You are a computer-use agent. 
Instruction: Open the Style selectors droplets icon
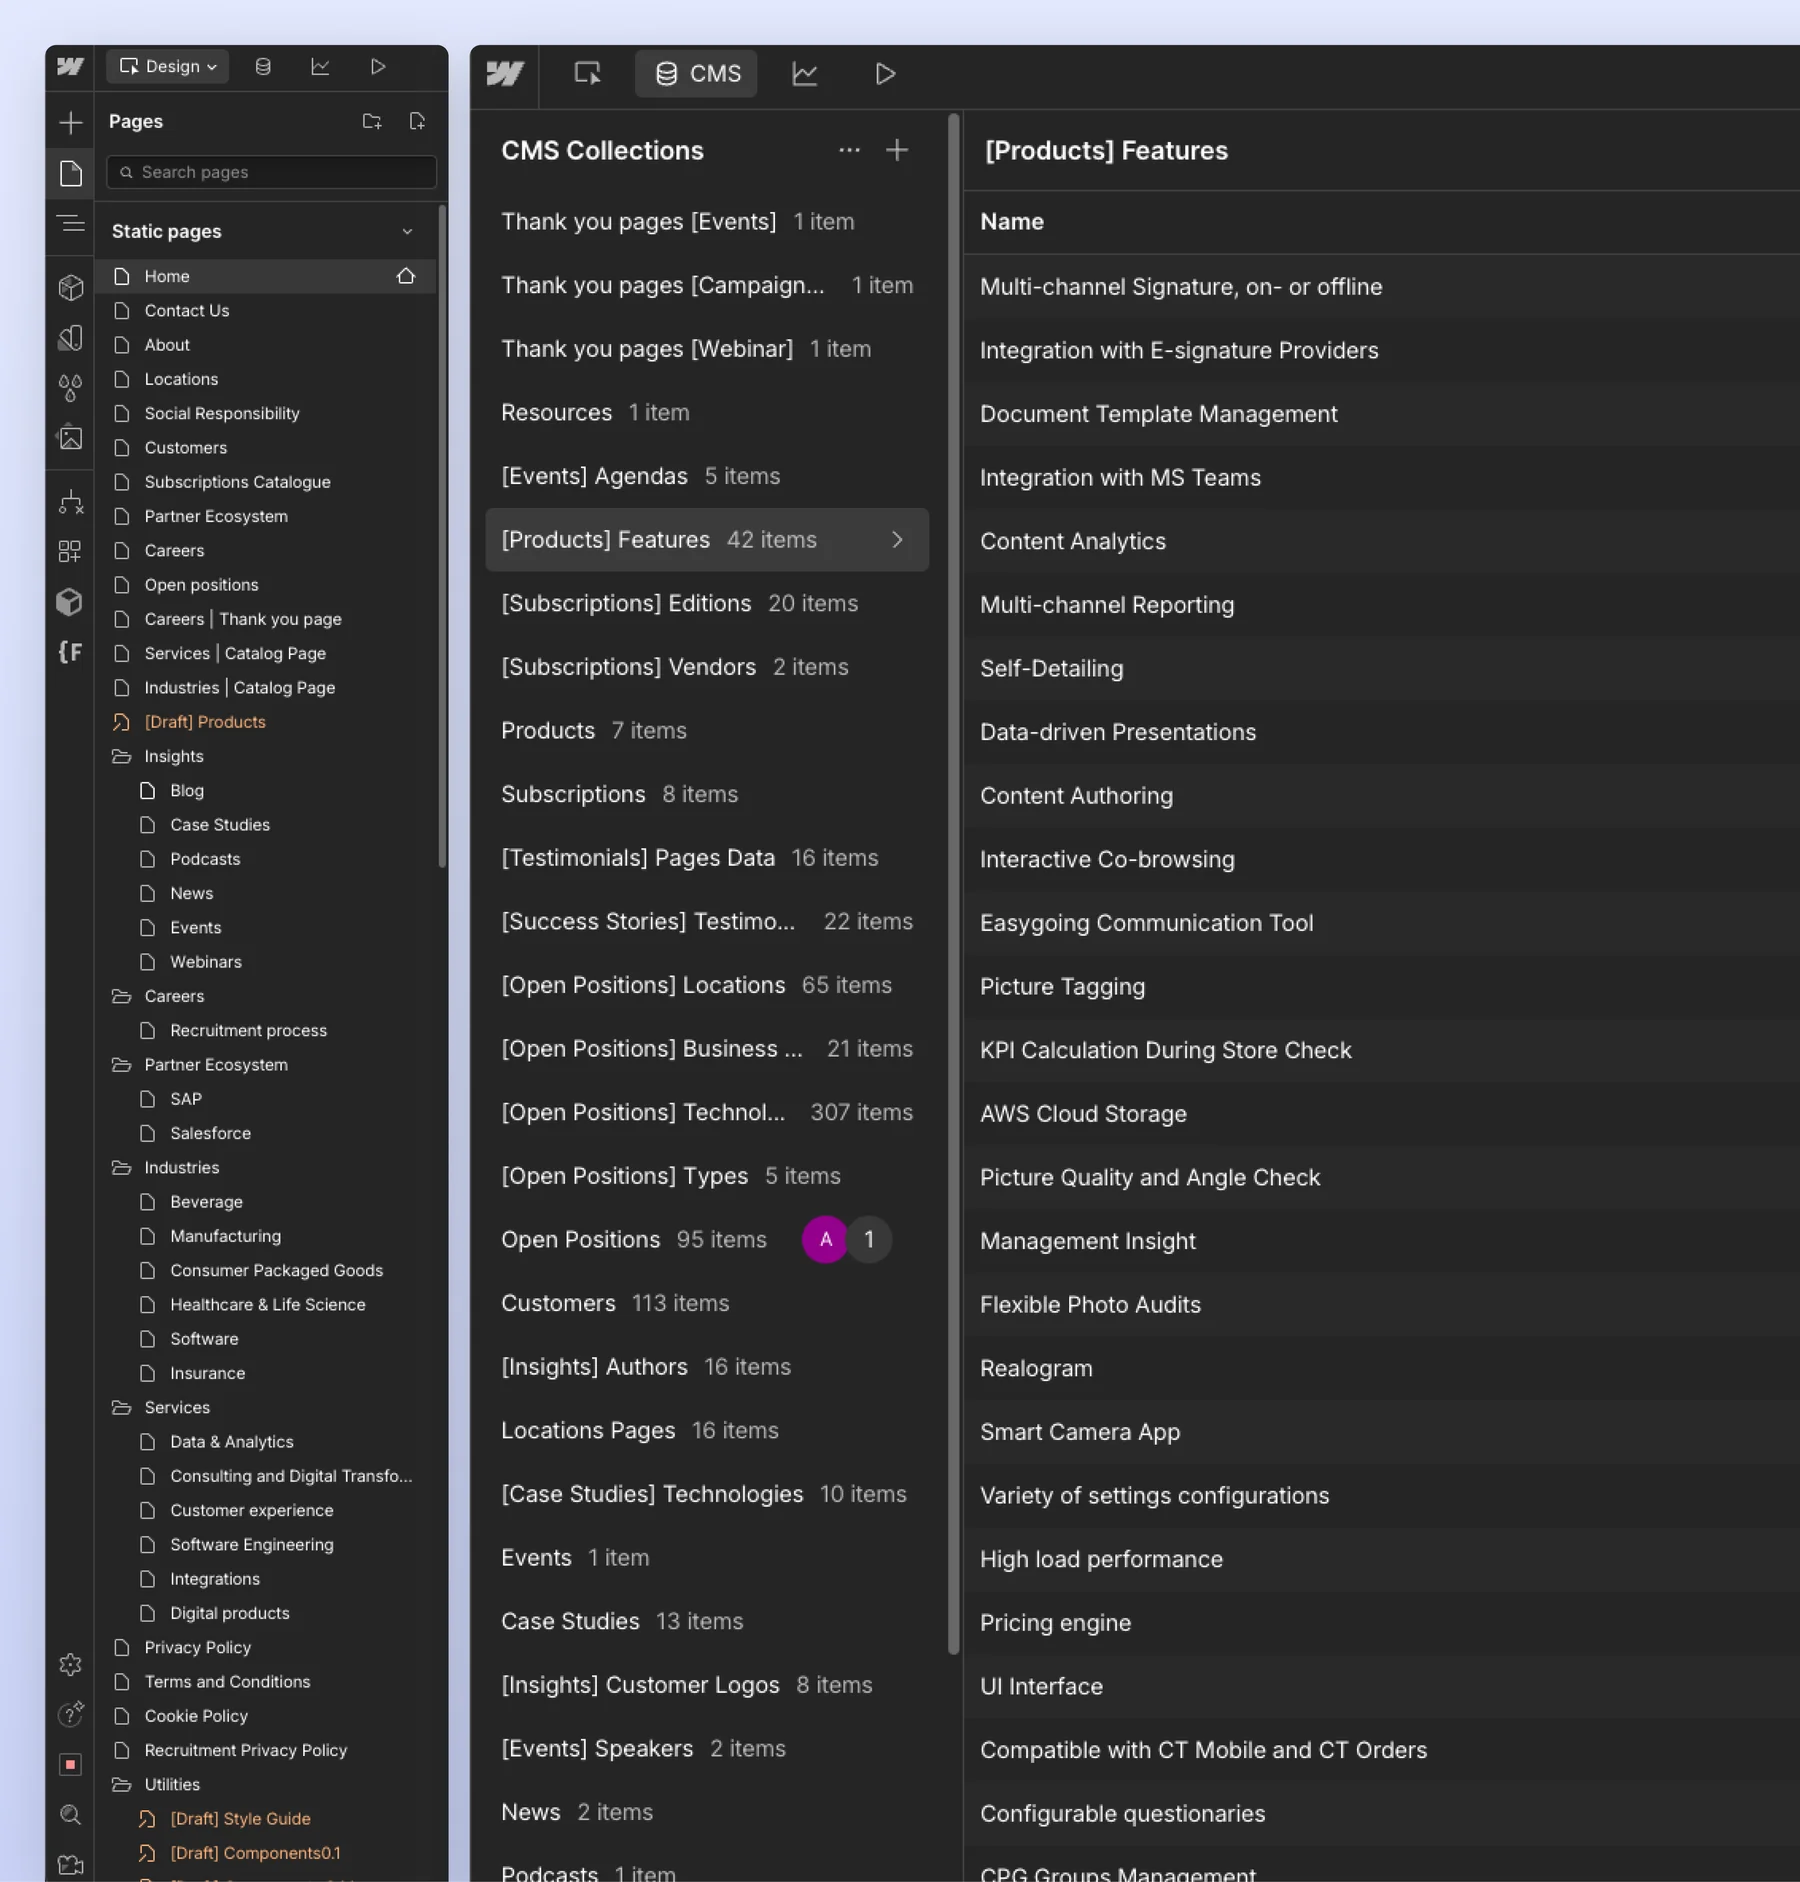click(x=70, y=388)
